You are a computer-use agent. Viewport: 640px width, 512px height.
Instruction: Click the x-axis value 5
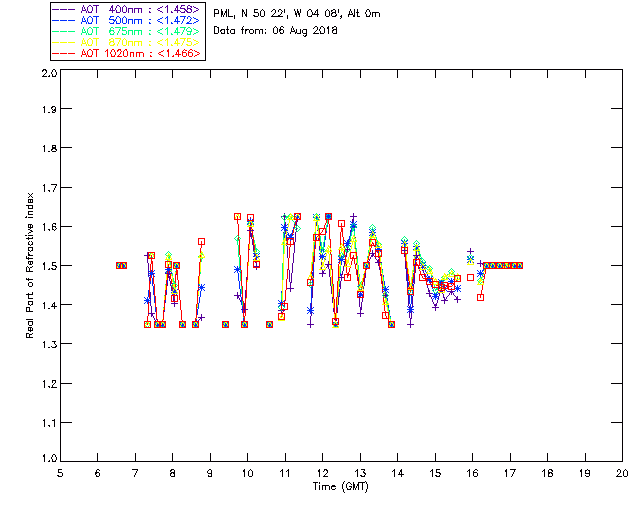coord(60,473)
